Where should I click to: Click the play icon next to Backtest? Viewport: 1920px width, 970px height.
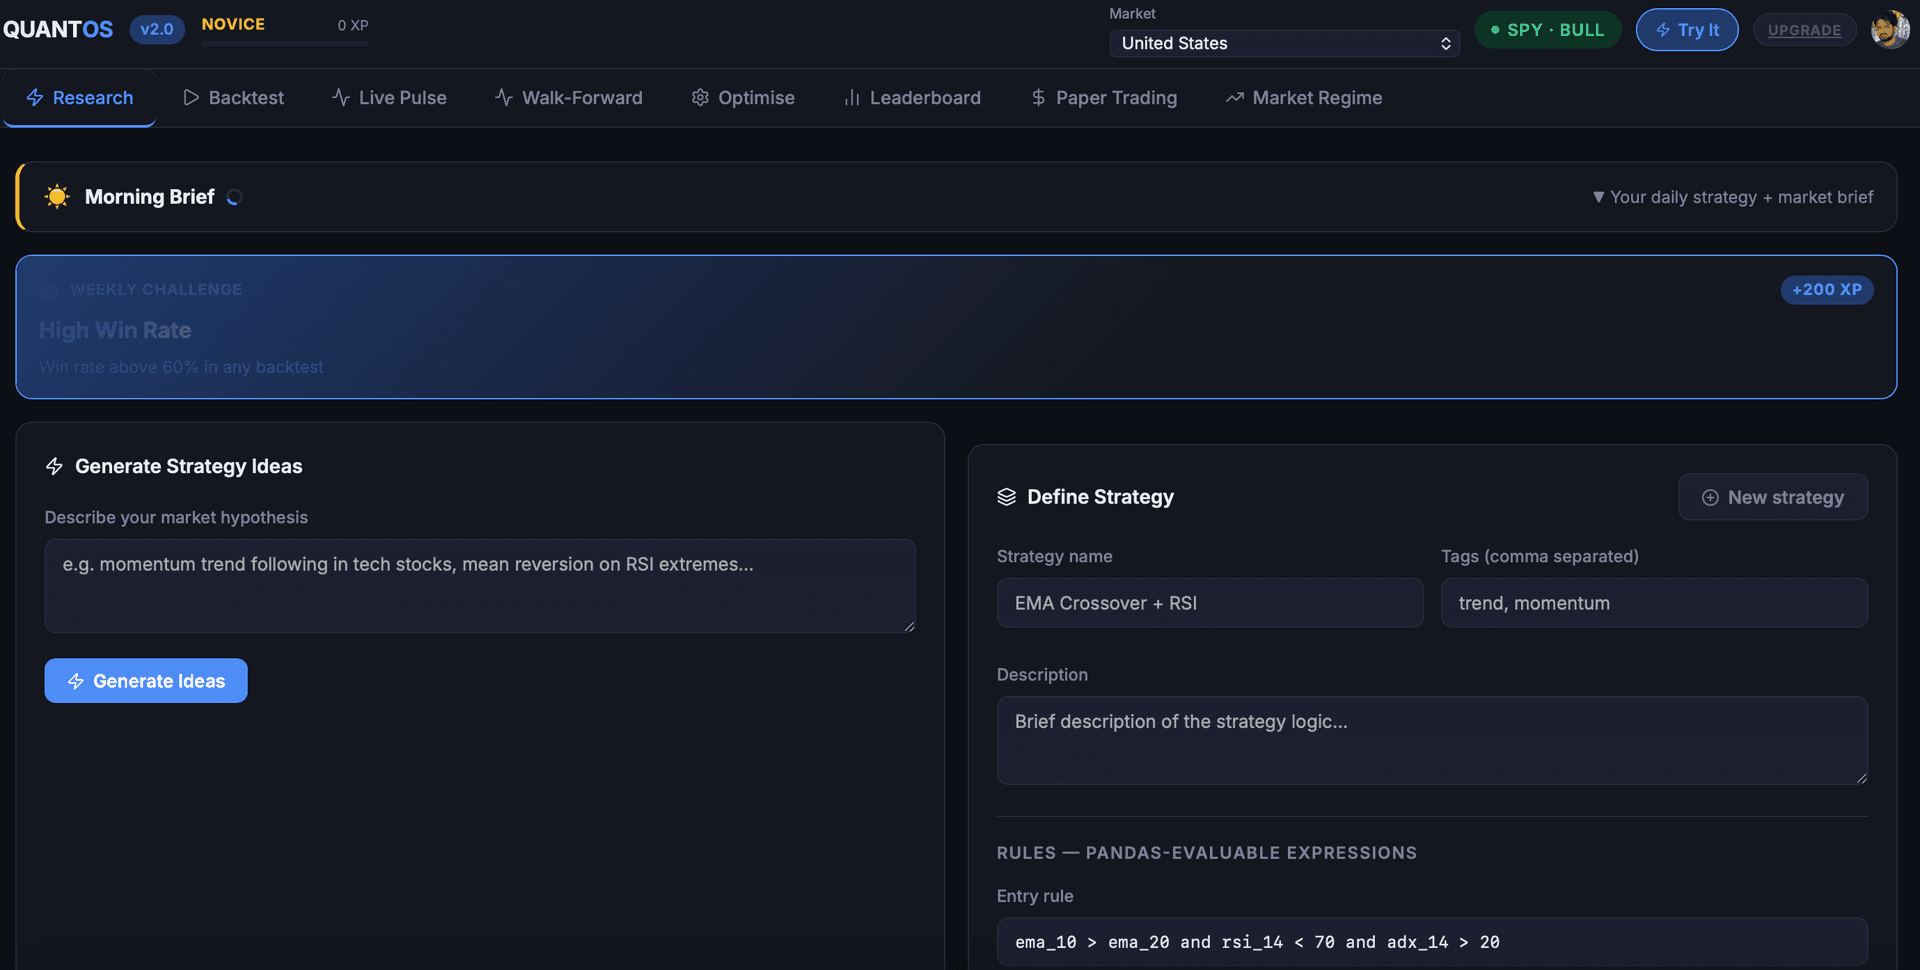(x=191, y=98)
